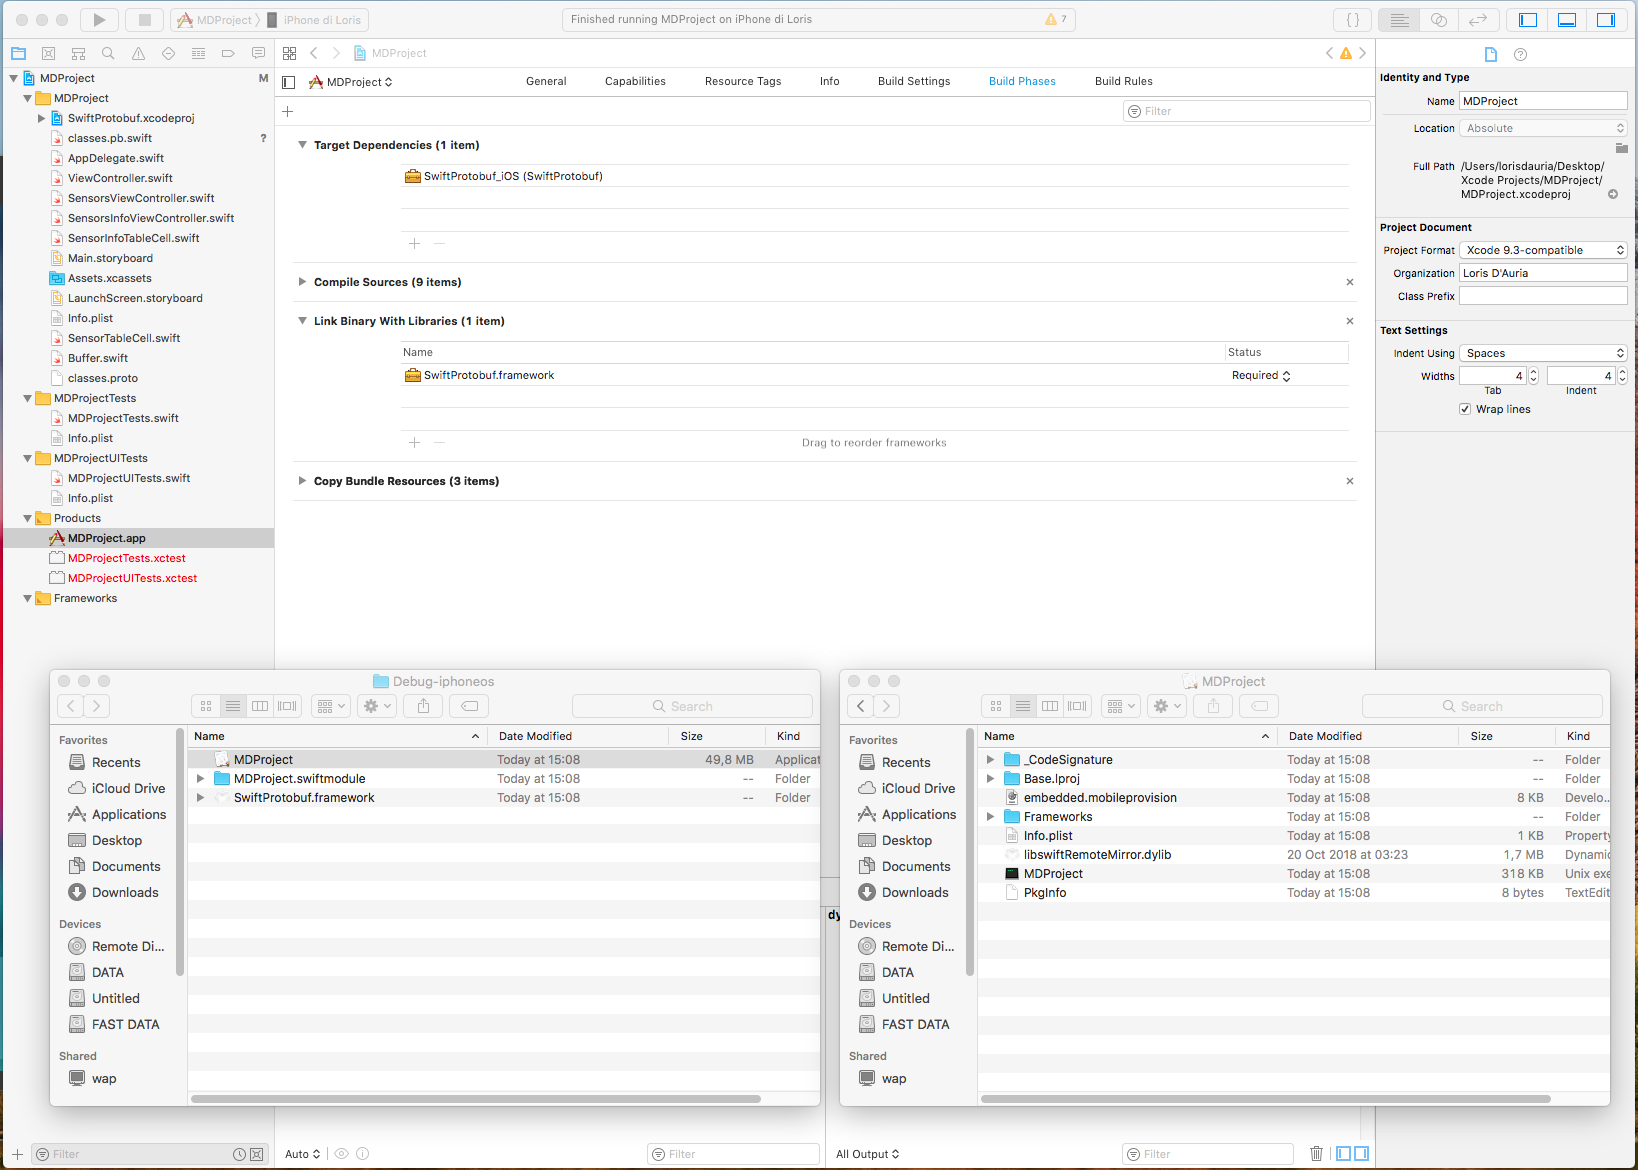Hide the Navigator panel
1638x1170 pixels.
[1527, 19]
